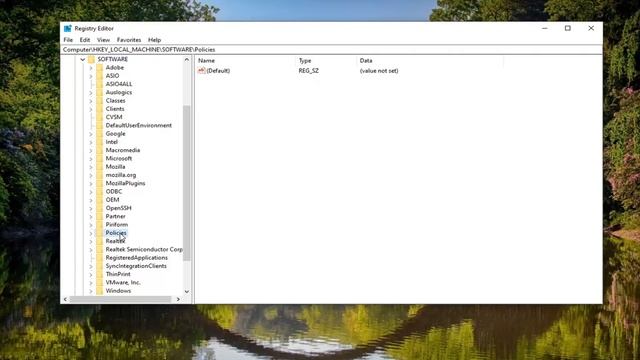Click the Registry Editor title bar icon
Screen dimensions: 640x360
pos(68,28)
